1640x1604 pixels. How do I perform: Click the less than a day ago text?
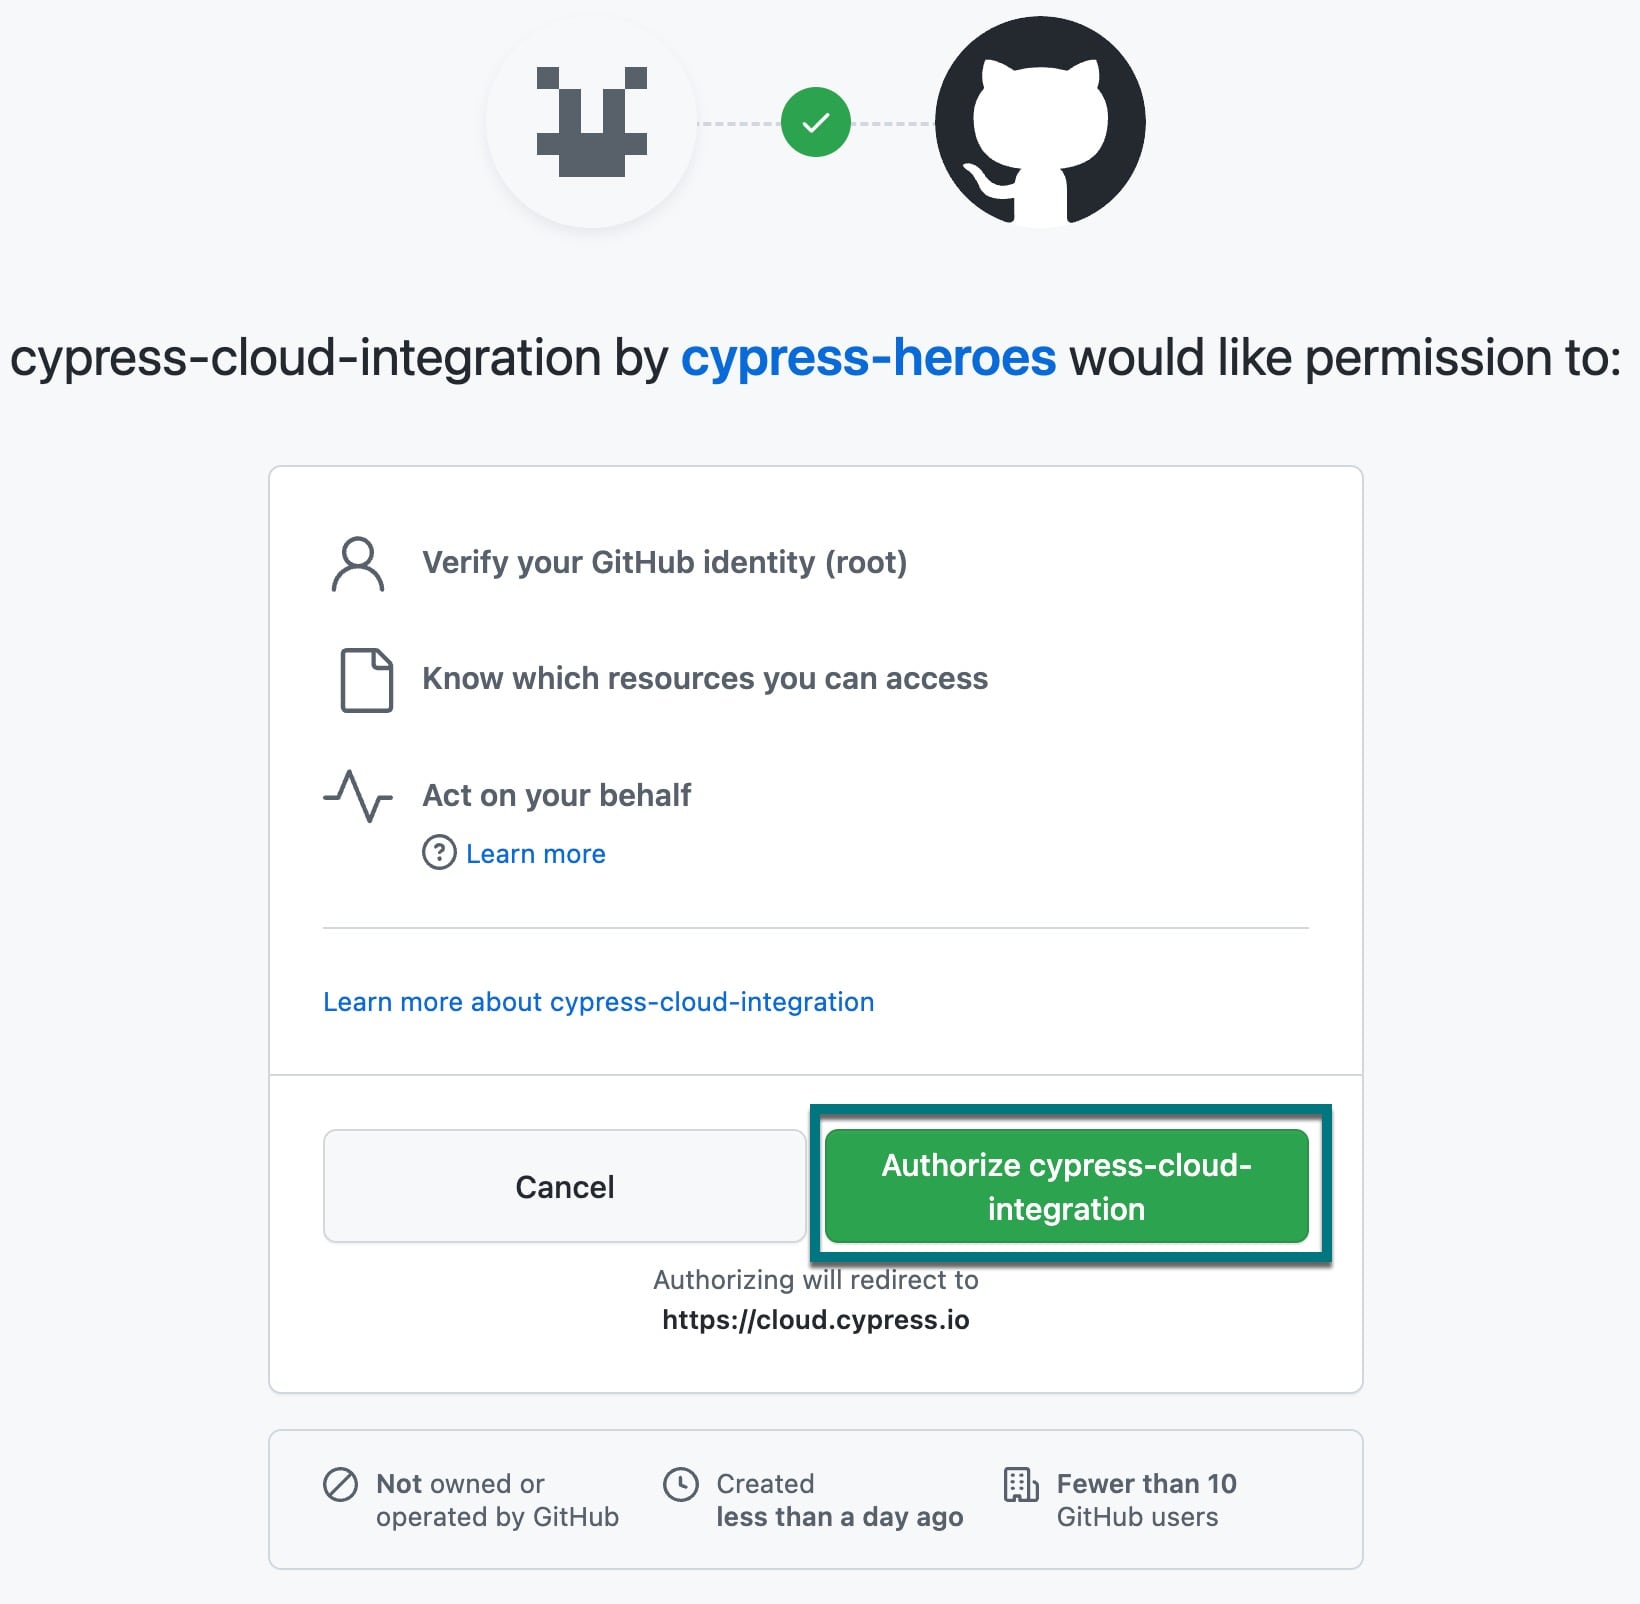(839, 1517)
